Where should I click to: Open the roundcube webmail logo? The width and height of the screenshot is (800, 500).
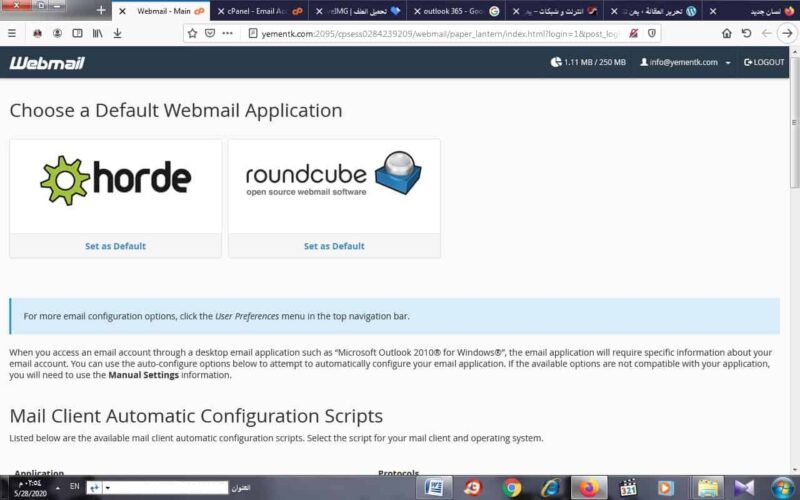tap(334, 174)
